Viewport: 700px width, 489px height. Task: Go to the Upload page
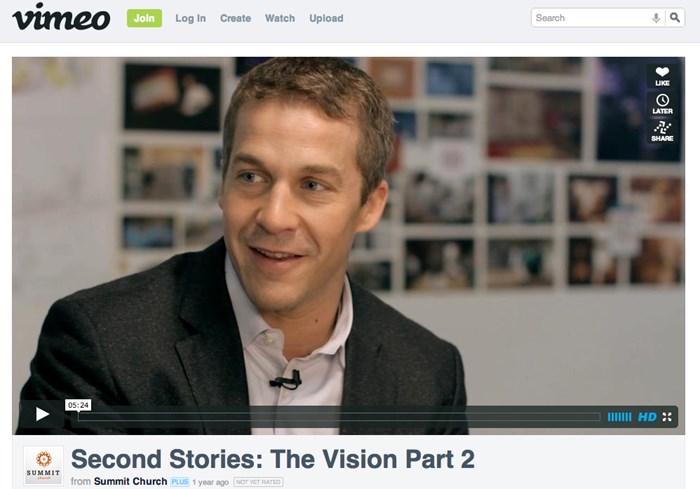point(326,18)
